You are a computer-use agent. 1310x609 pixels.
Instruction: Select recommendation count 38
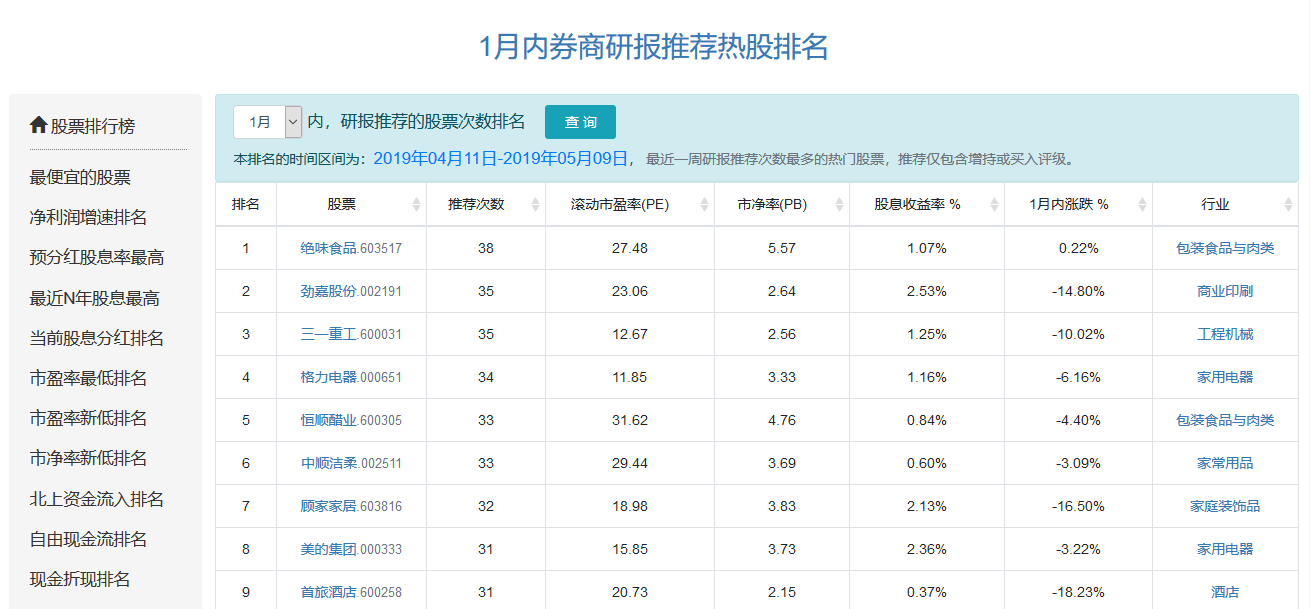[x=486, y=248]
